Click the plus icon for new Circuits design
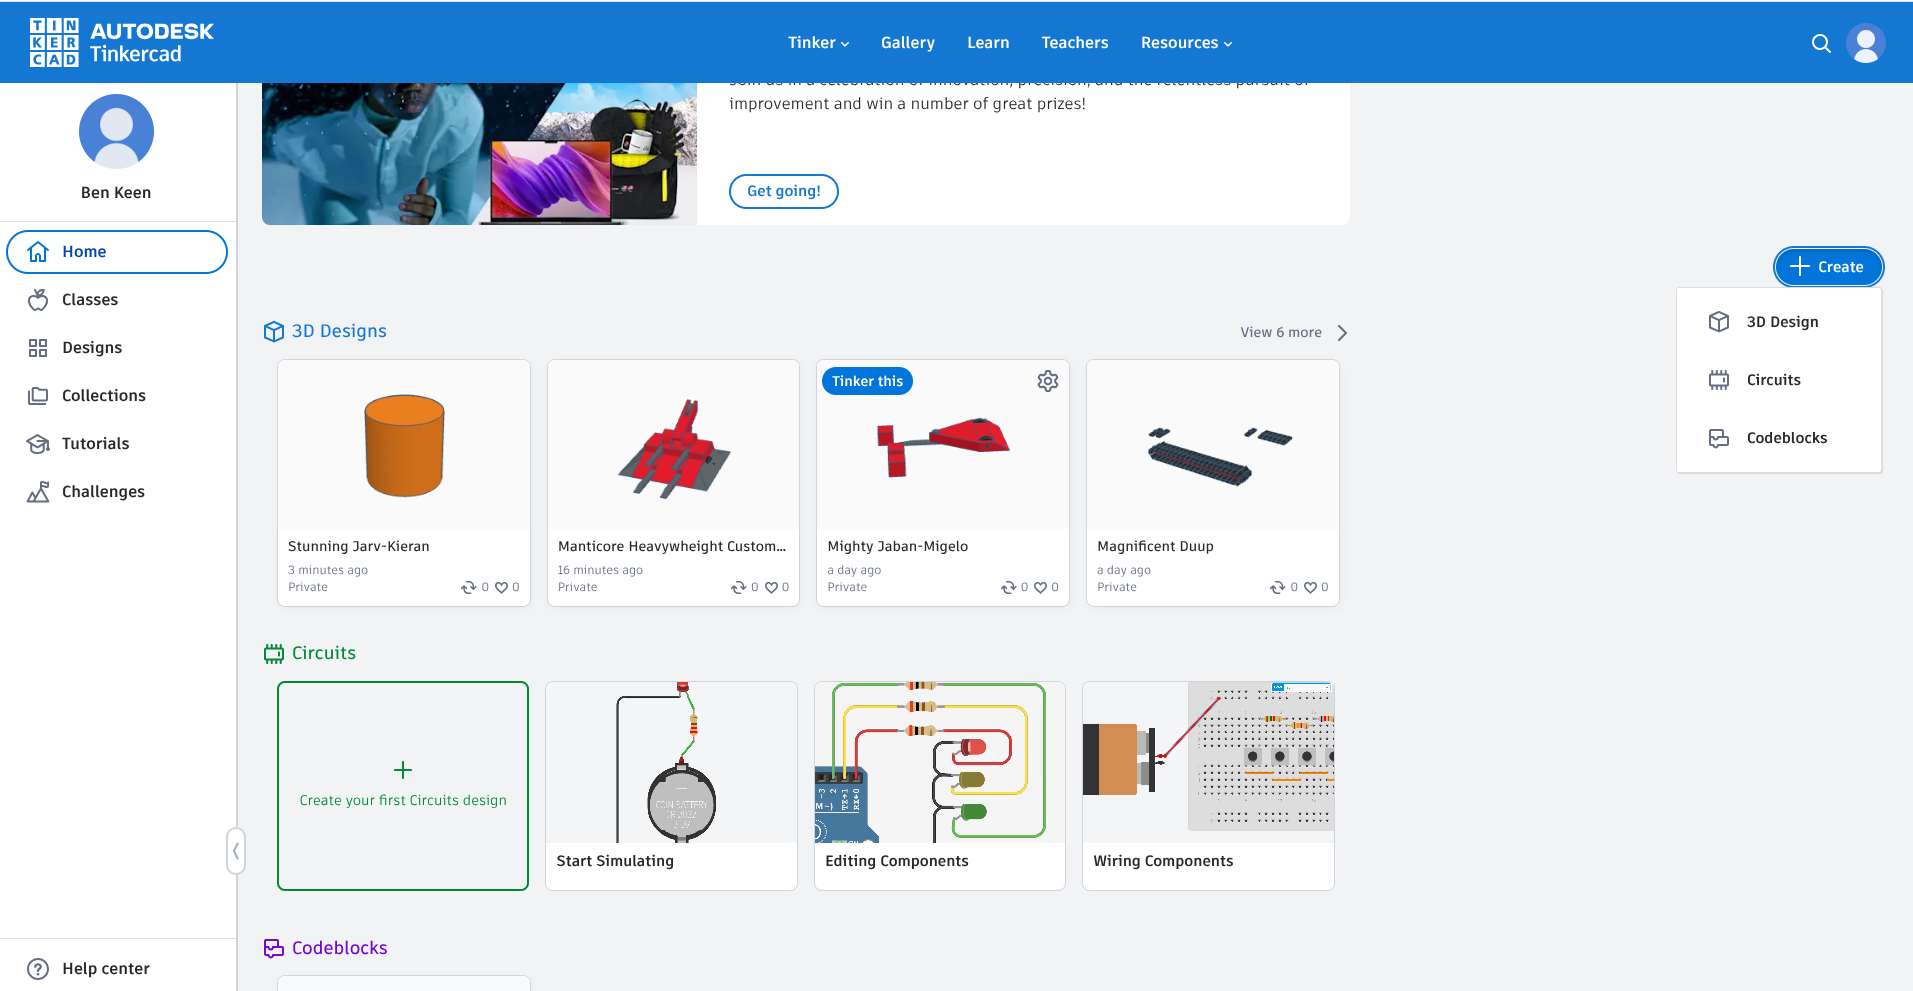Image resolution: width=1913 pixels, height=991 pixels. click(x=403, y=770)
